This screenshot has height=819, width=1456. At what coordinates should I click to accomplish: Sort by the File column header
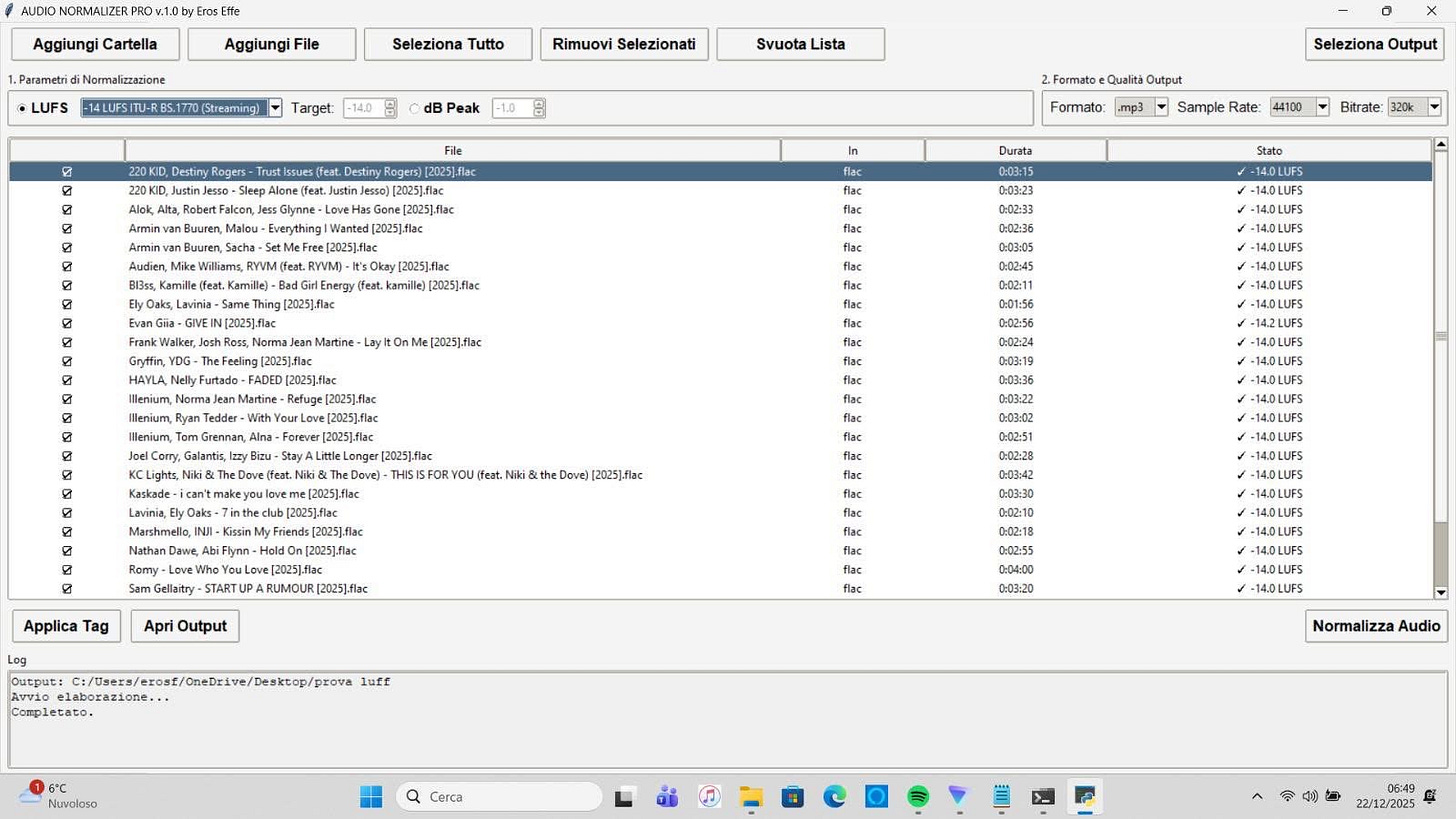(x=453, y=151)
